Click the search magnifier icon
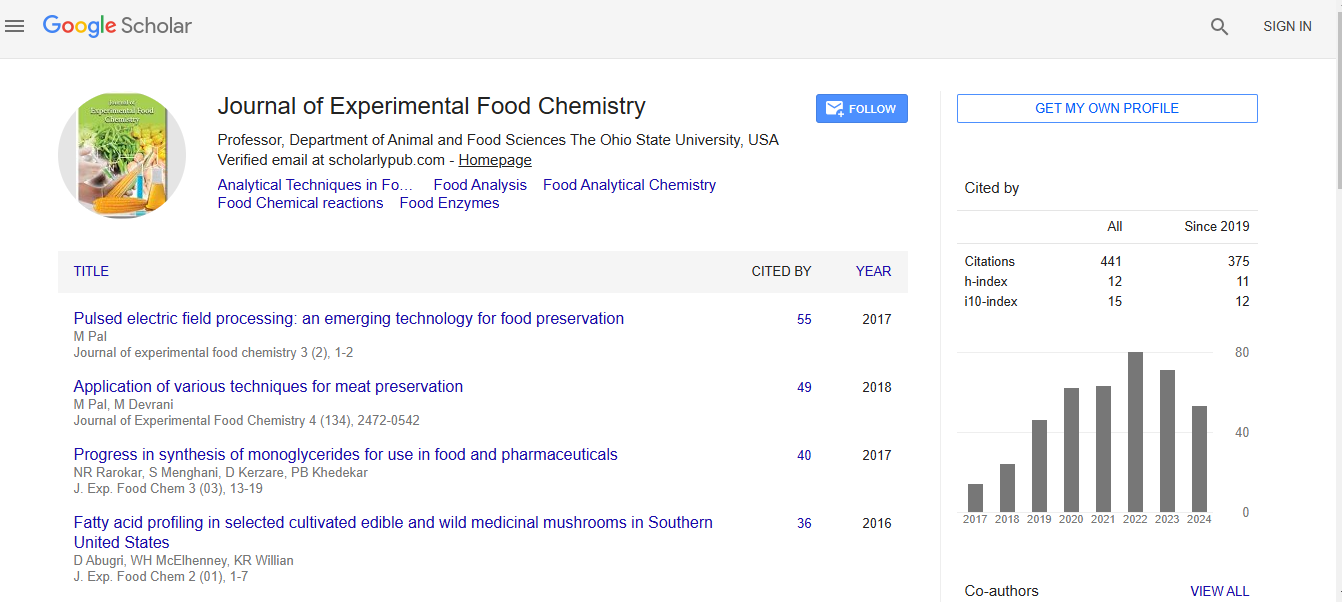Image resolution: width=1342 pixels, height=602 pixels. tap(1219, 27)
